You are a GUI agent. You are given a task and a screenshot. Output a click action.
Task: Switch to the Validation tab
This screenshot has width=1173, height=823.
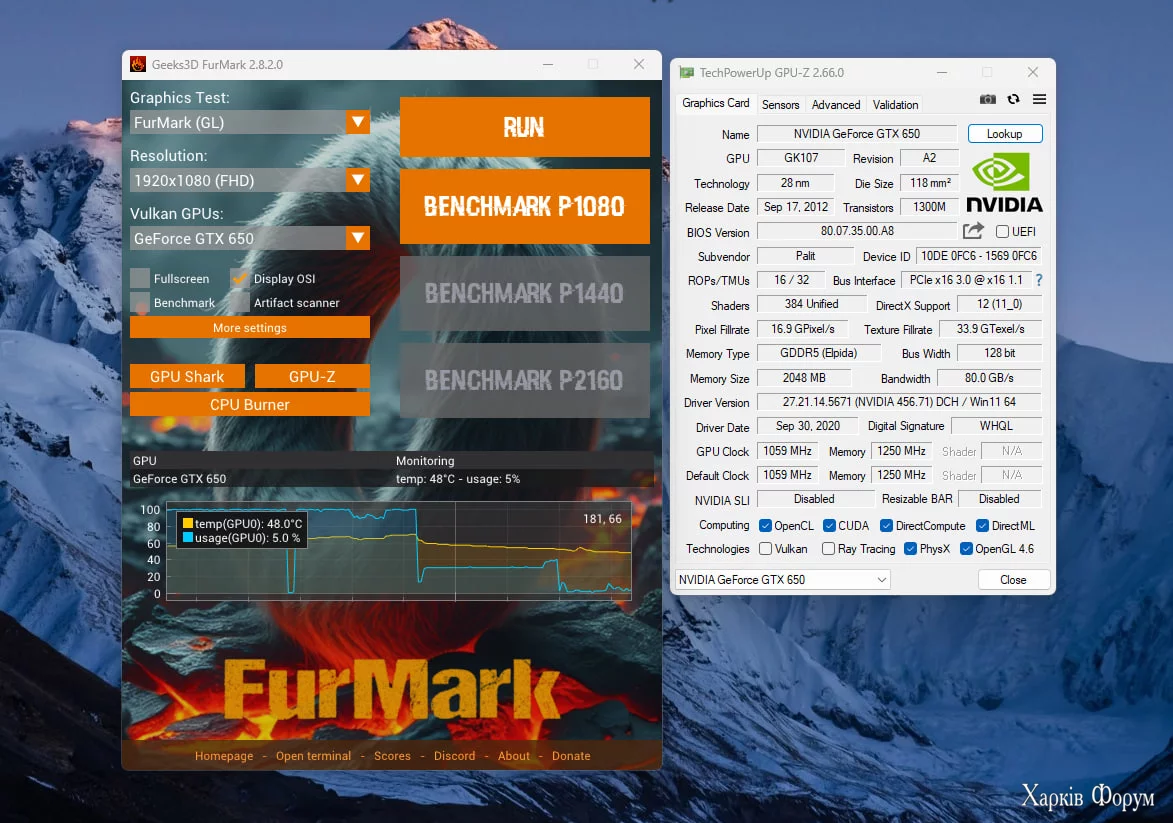895,105
